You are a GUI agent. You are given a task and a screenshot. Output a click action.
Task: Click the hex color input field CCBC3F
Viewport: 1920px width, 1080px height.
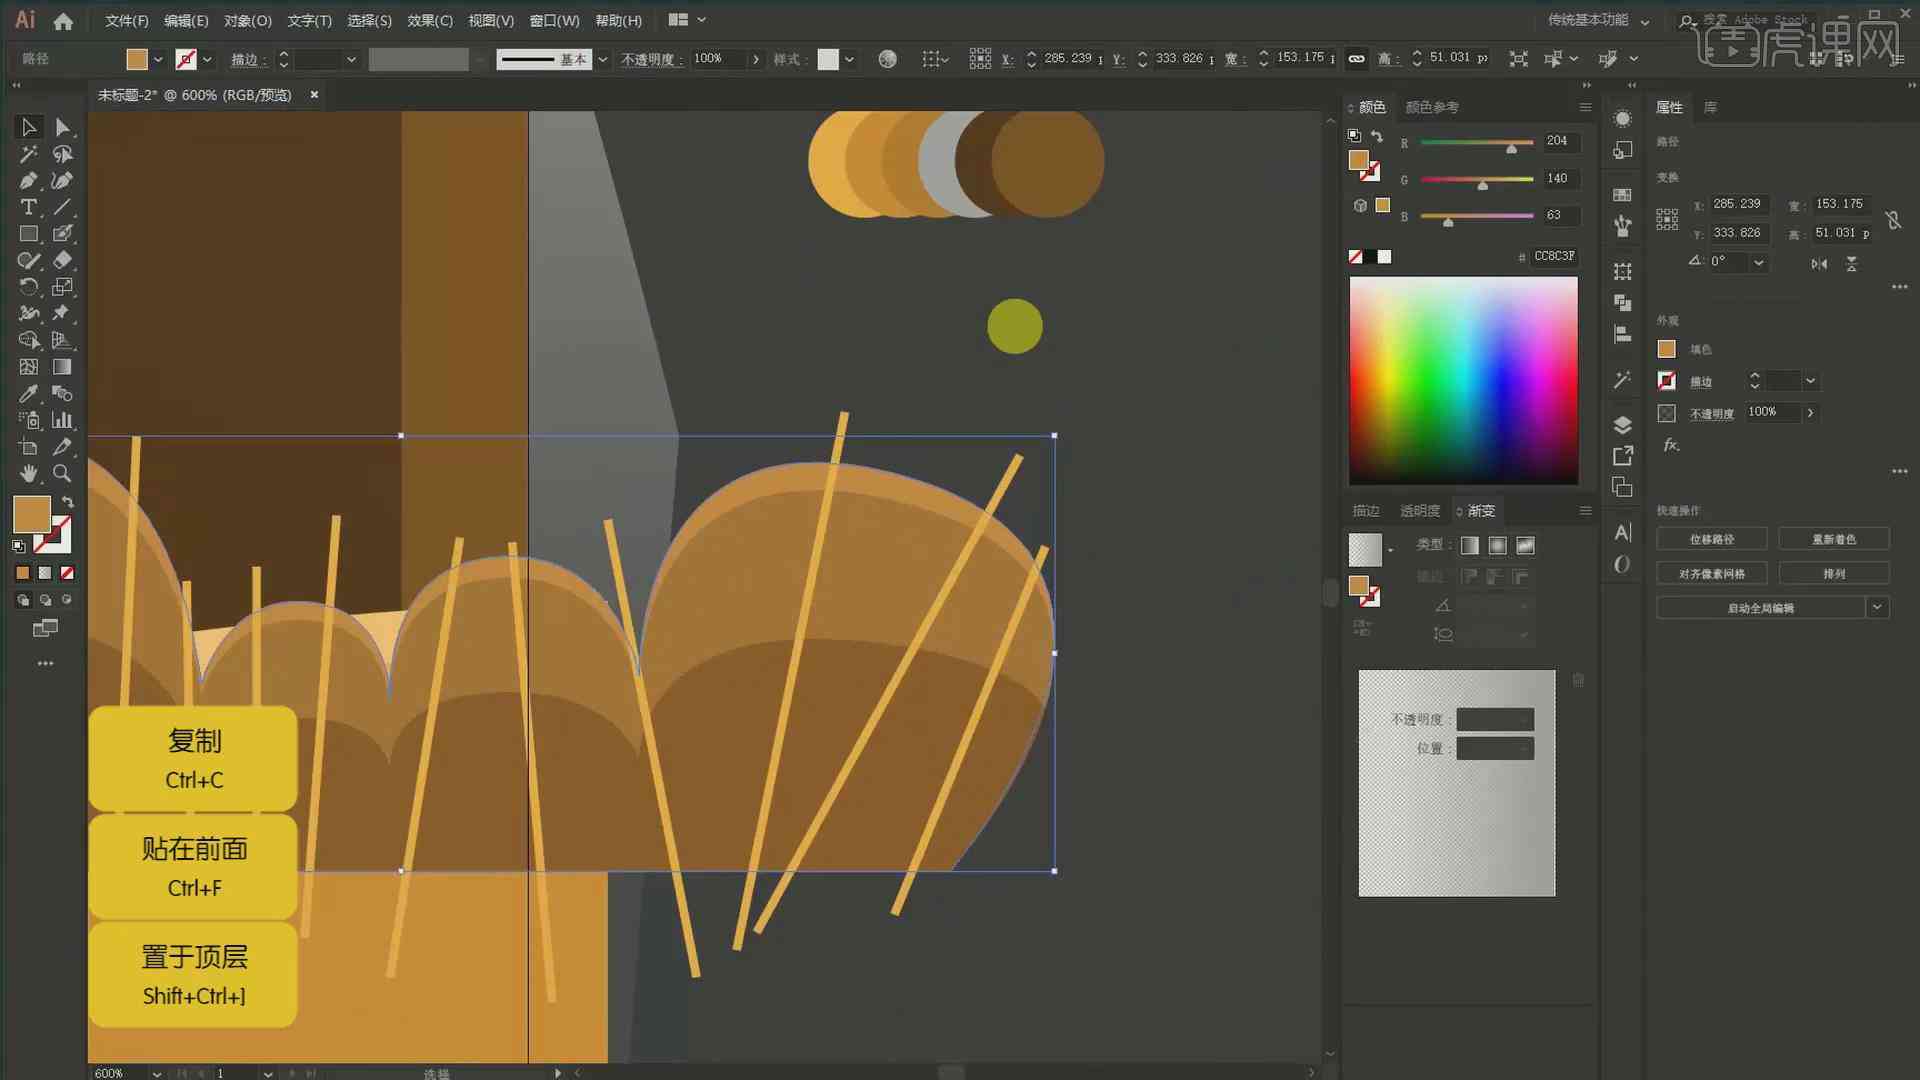(x=1553, y=256)
